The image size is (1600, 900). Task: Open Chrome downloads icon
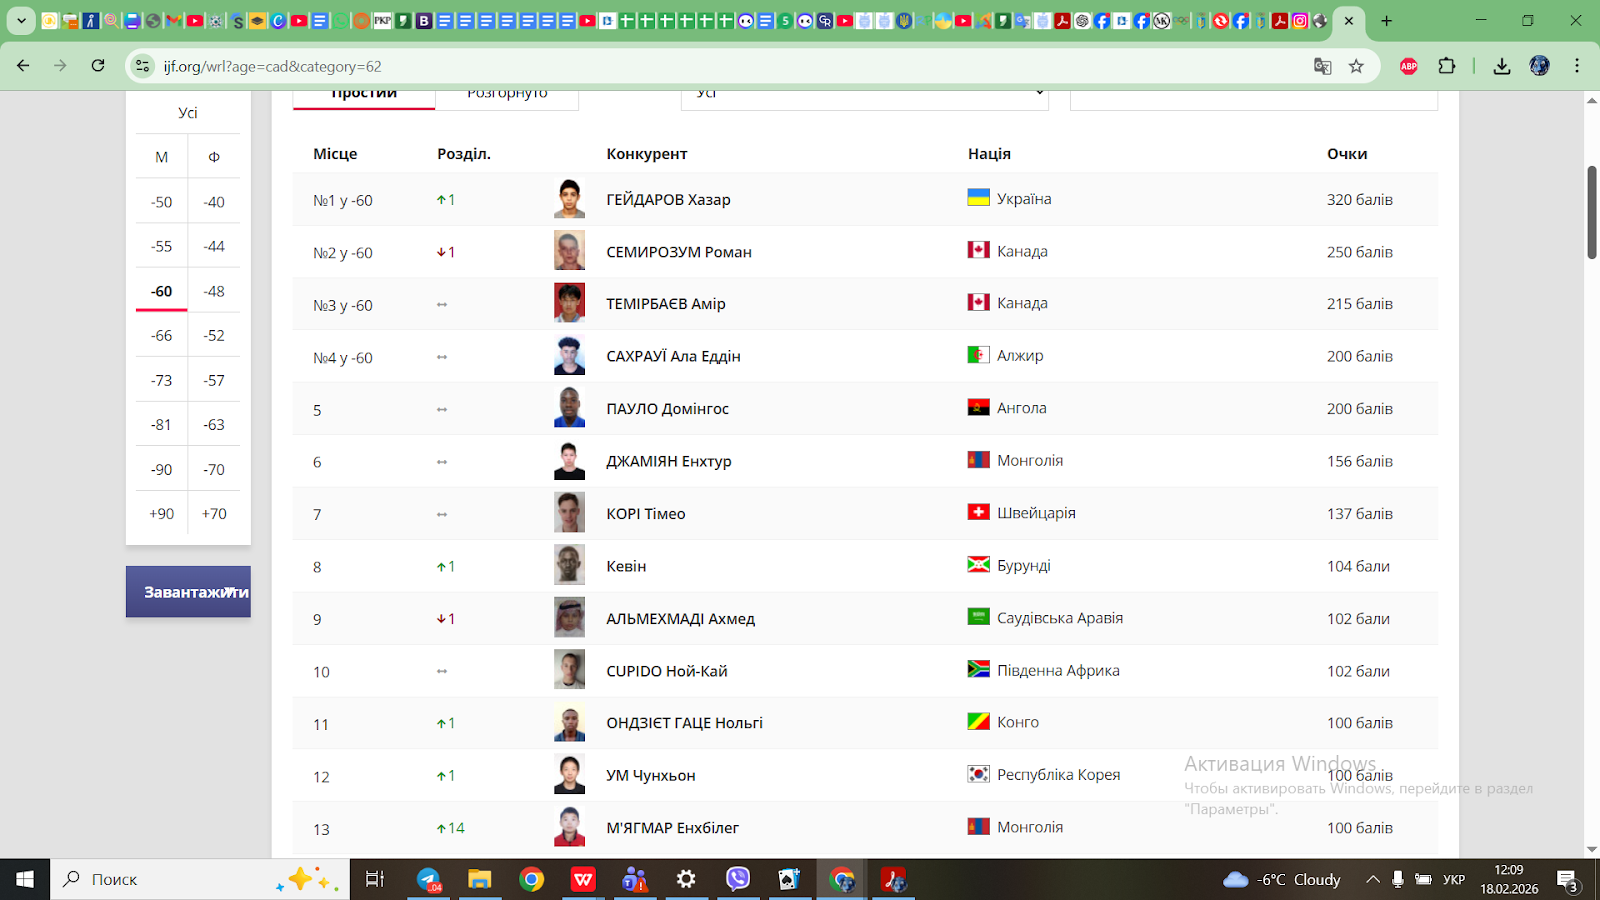click(1501, 66)
